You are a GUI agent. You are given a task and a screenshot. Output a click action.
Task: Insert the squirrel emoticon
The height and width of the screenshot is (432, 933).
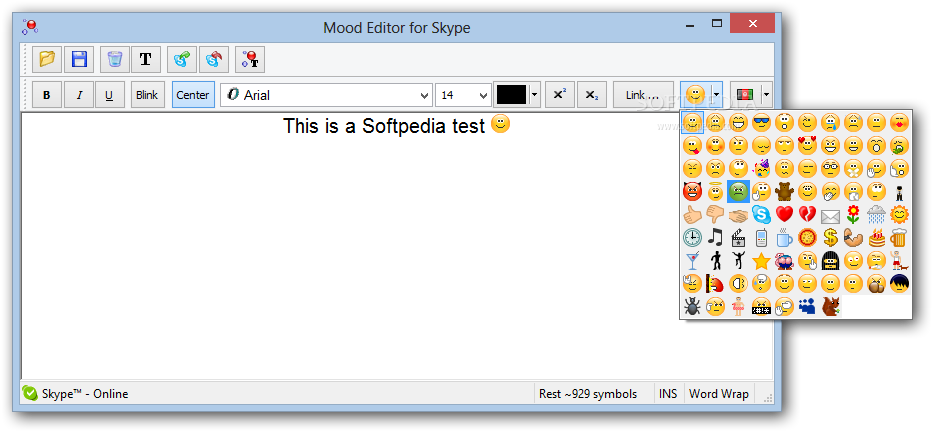830,306
